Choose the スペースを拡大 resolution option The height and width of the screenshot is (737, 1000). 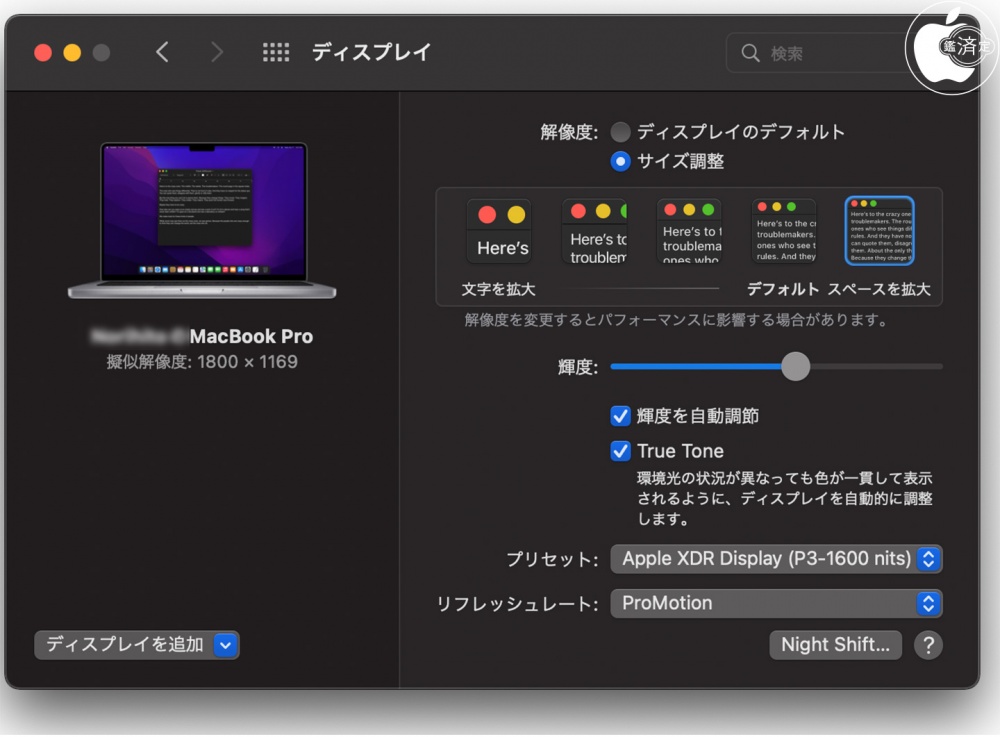coord(879,231)
